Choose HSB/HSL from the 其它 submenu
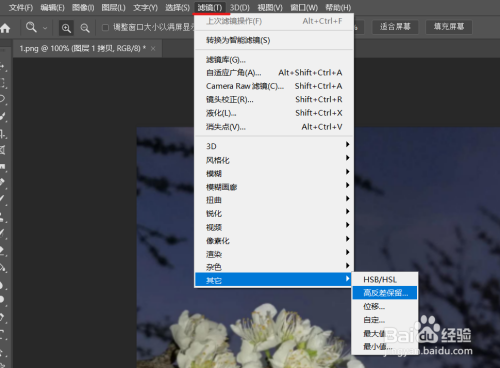 385,280
